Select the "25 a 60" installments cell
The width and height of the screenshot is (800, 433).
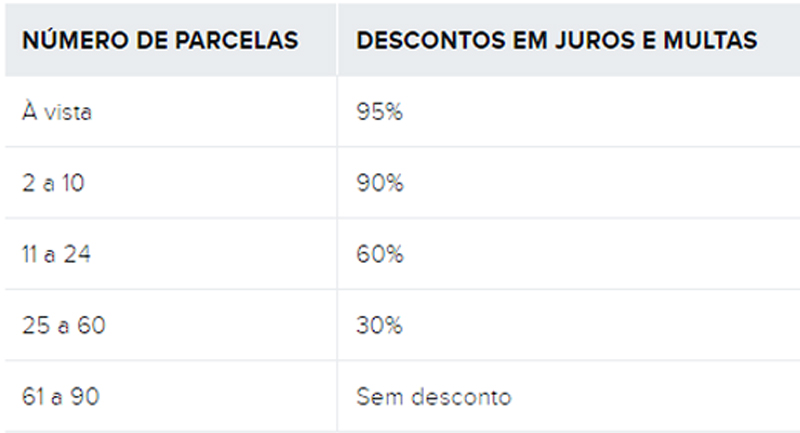(x=63, y=326)
